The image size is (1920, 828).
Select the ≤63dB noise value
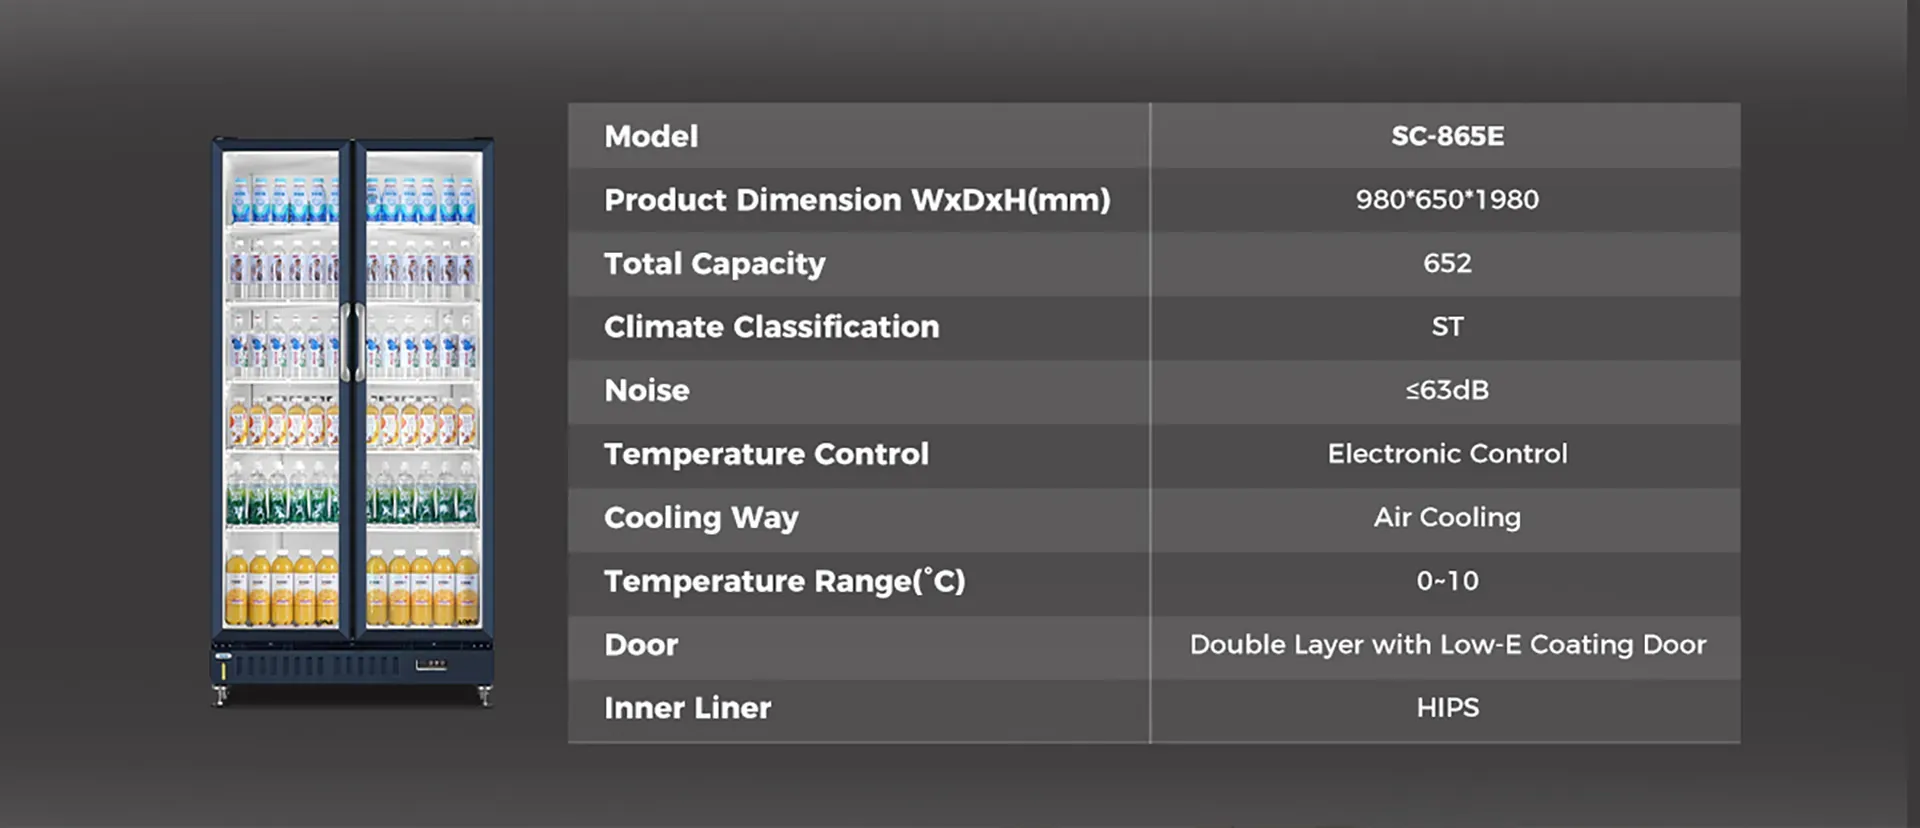coord(1447,390)
